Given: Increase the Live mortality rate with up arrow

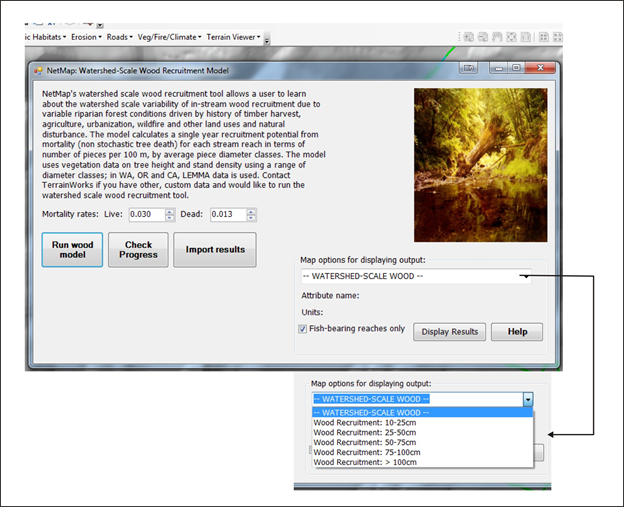Looking at the screenshot, I should coord(169,211).
